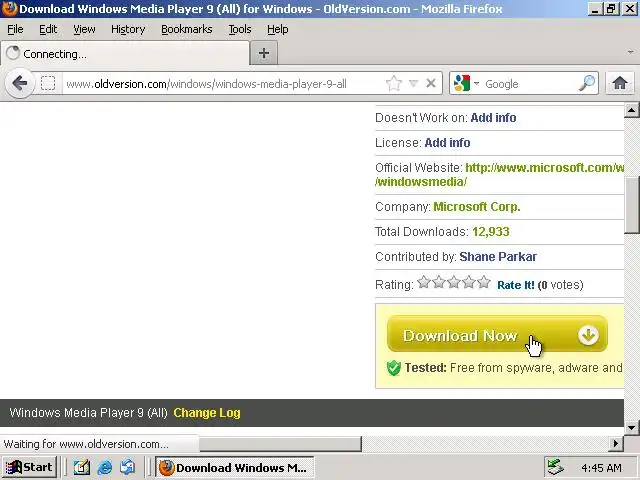Open the Help menu
The width and height of the screenshot is (640, 480).
tap(278, 29)
